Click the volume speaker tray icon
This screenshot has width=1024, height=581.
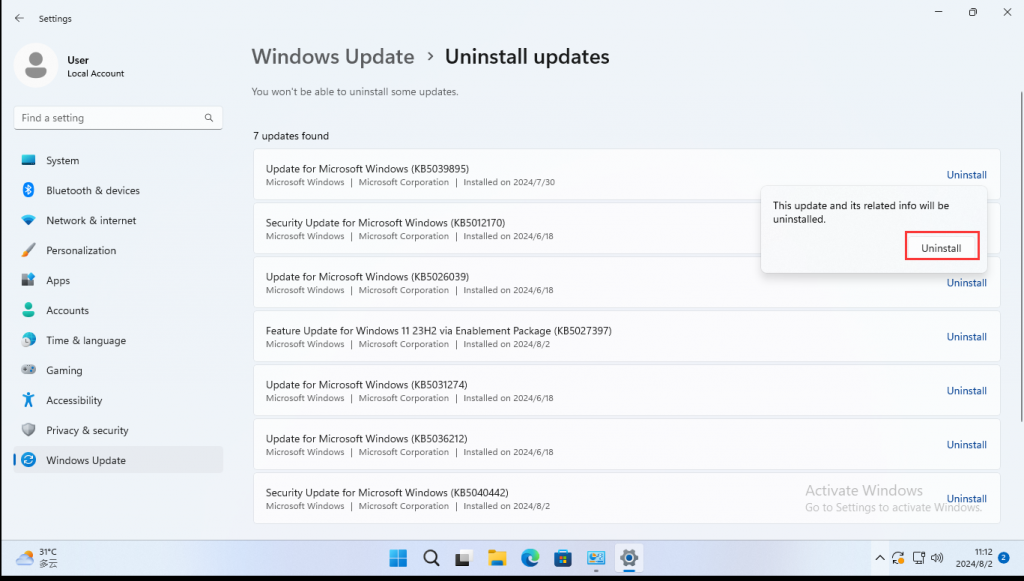(x=937, y=558)
